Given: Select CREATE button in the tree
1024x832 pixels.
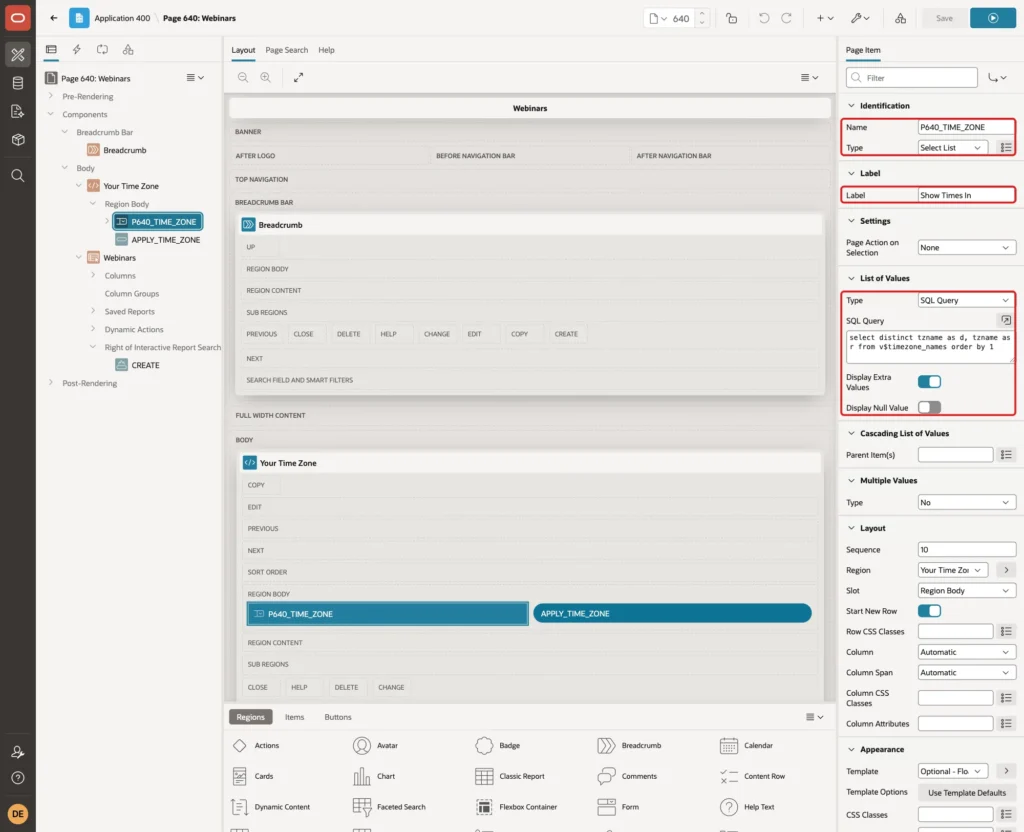Looking at the screenshot, I should click(145, 365).
